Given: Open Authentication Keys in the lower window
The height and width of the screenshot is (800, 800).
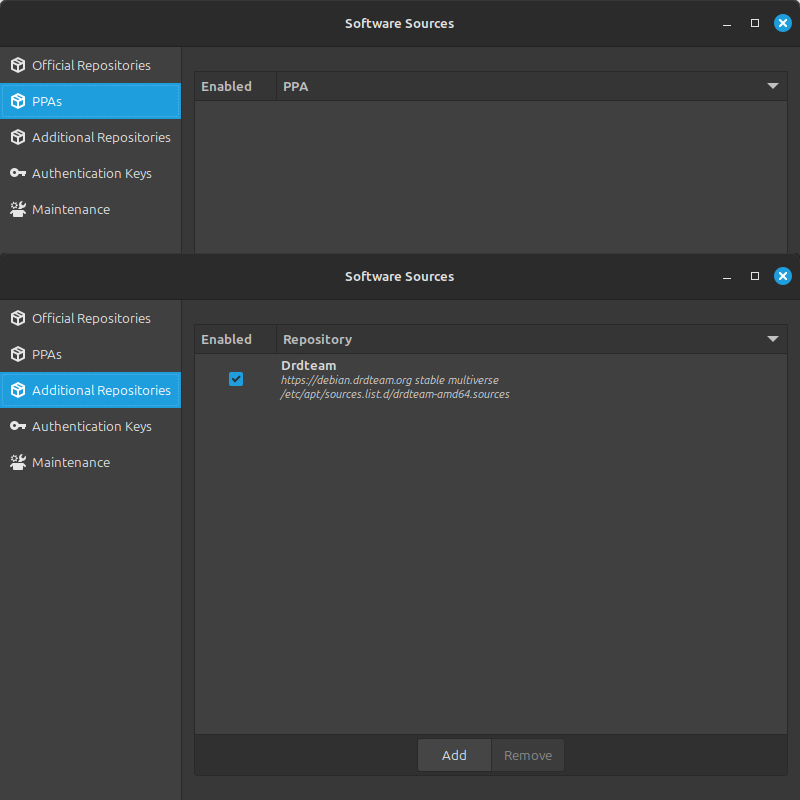Looking at the screenshot, I should (x=90, y=426).
